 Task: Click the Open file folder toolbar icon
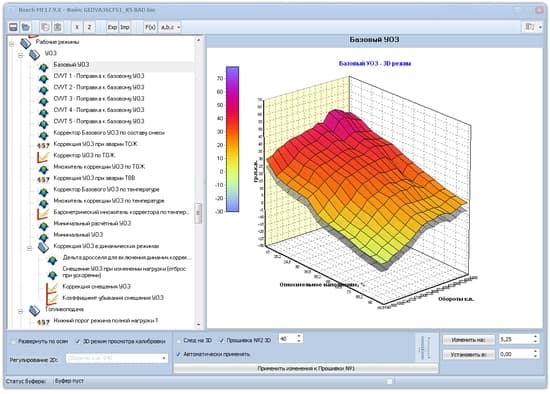26,27
